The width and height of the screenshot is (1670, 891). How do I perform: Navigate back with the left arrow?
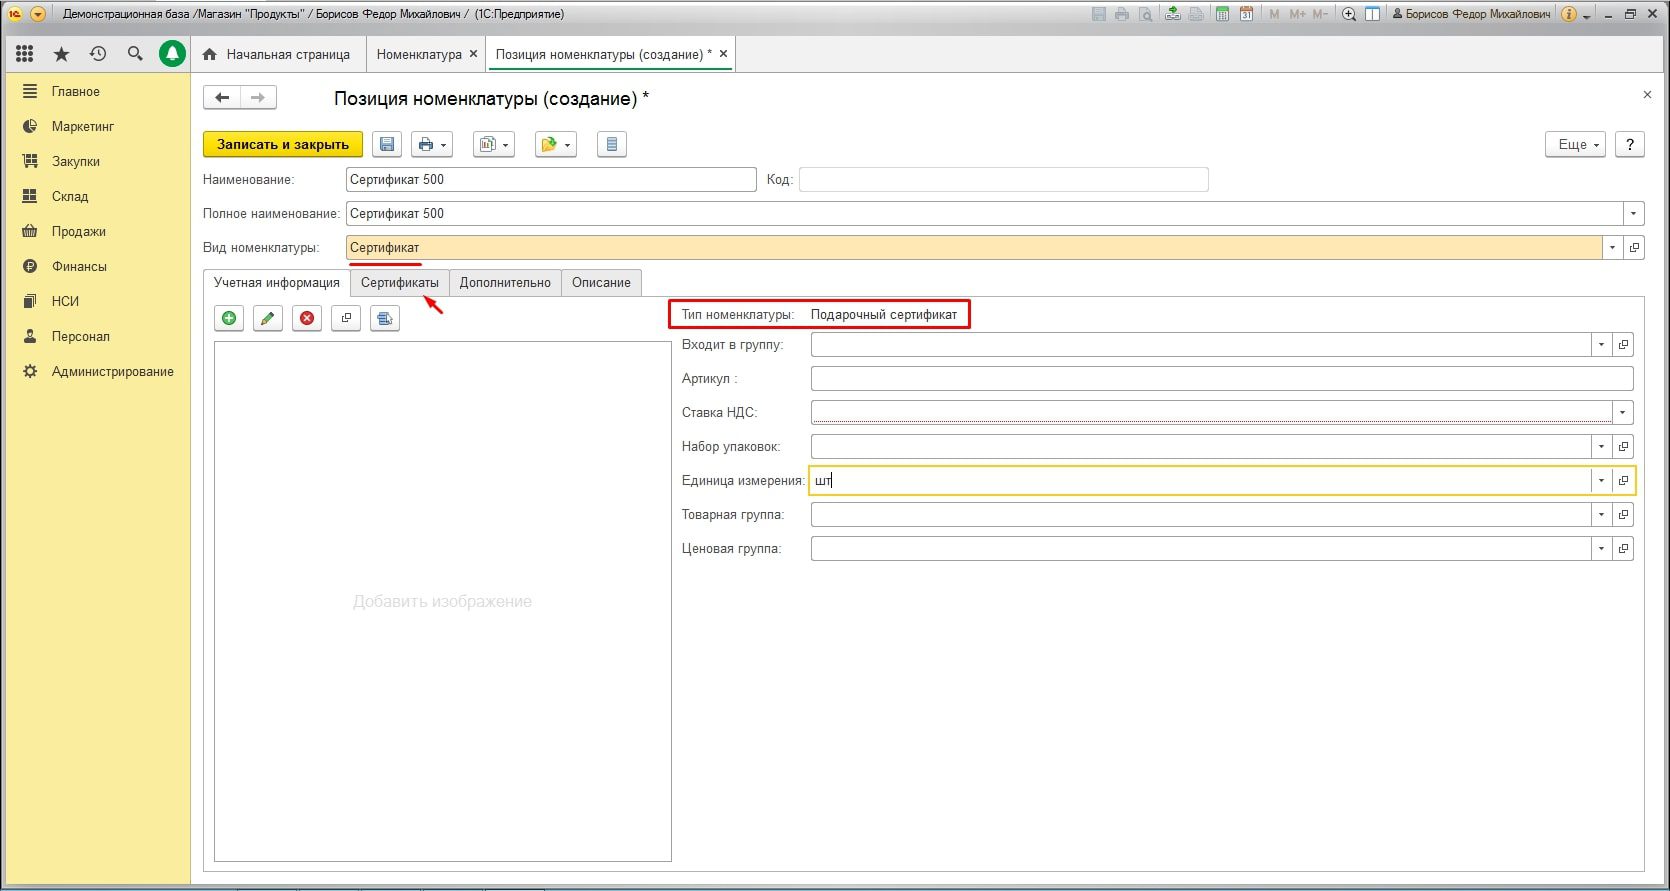pos(222,98)
